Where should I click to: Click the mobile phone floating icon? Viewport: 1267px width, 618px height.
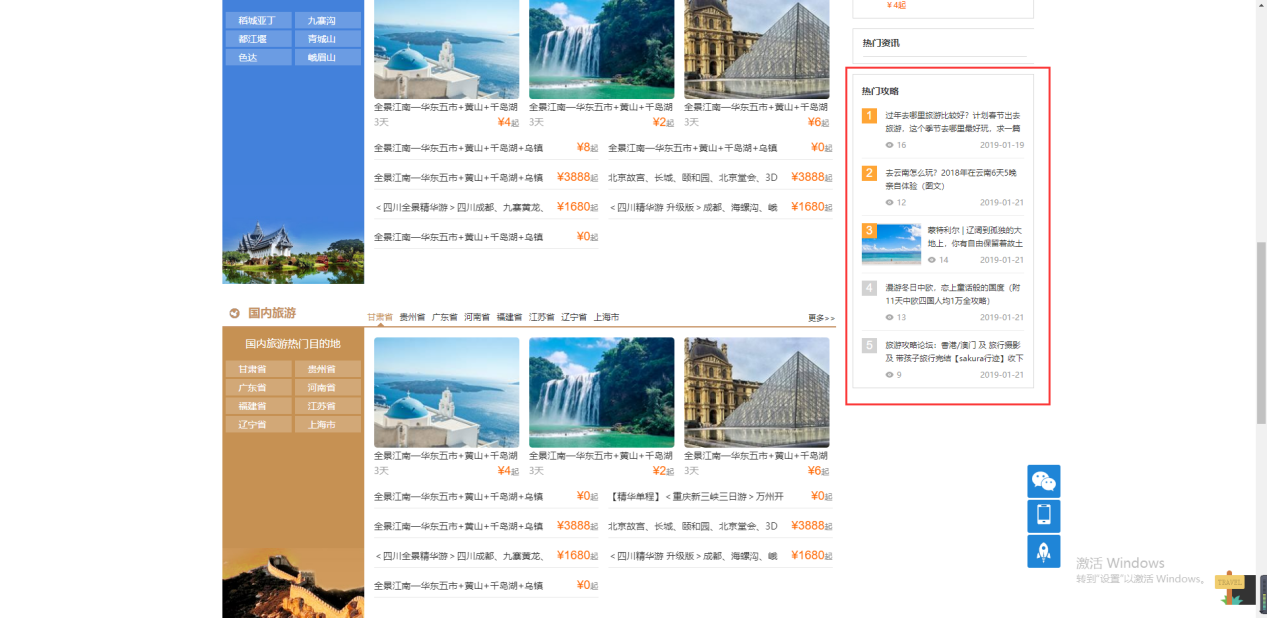(x=1043, y=516)
